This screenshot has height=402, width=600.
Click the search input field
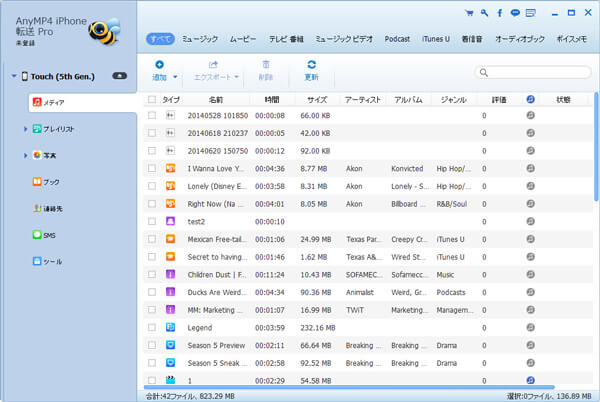tap(538, 72)
